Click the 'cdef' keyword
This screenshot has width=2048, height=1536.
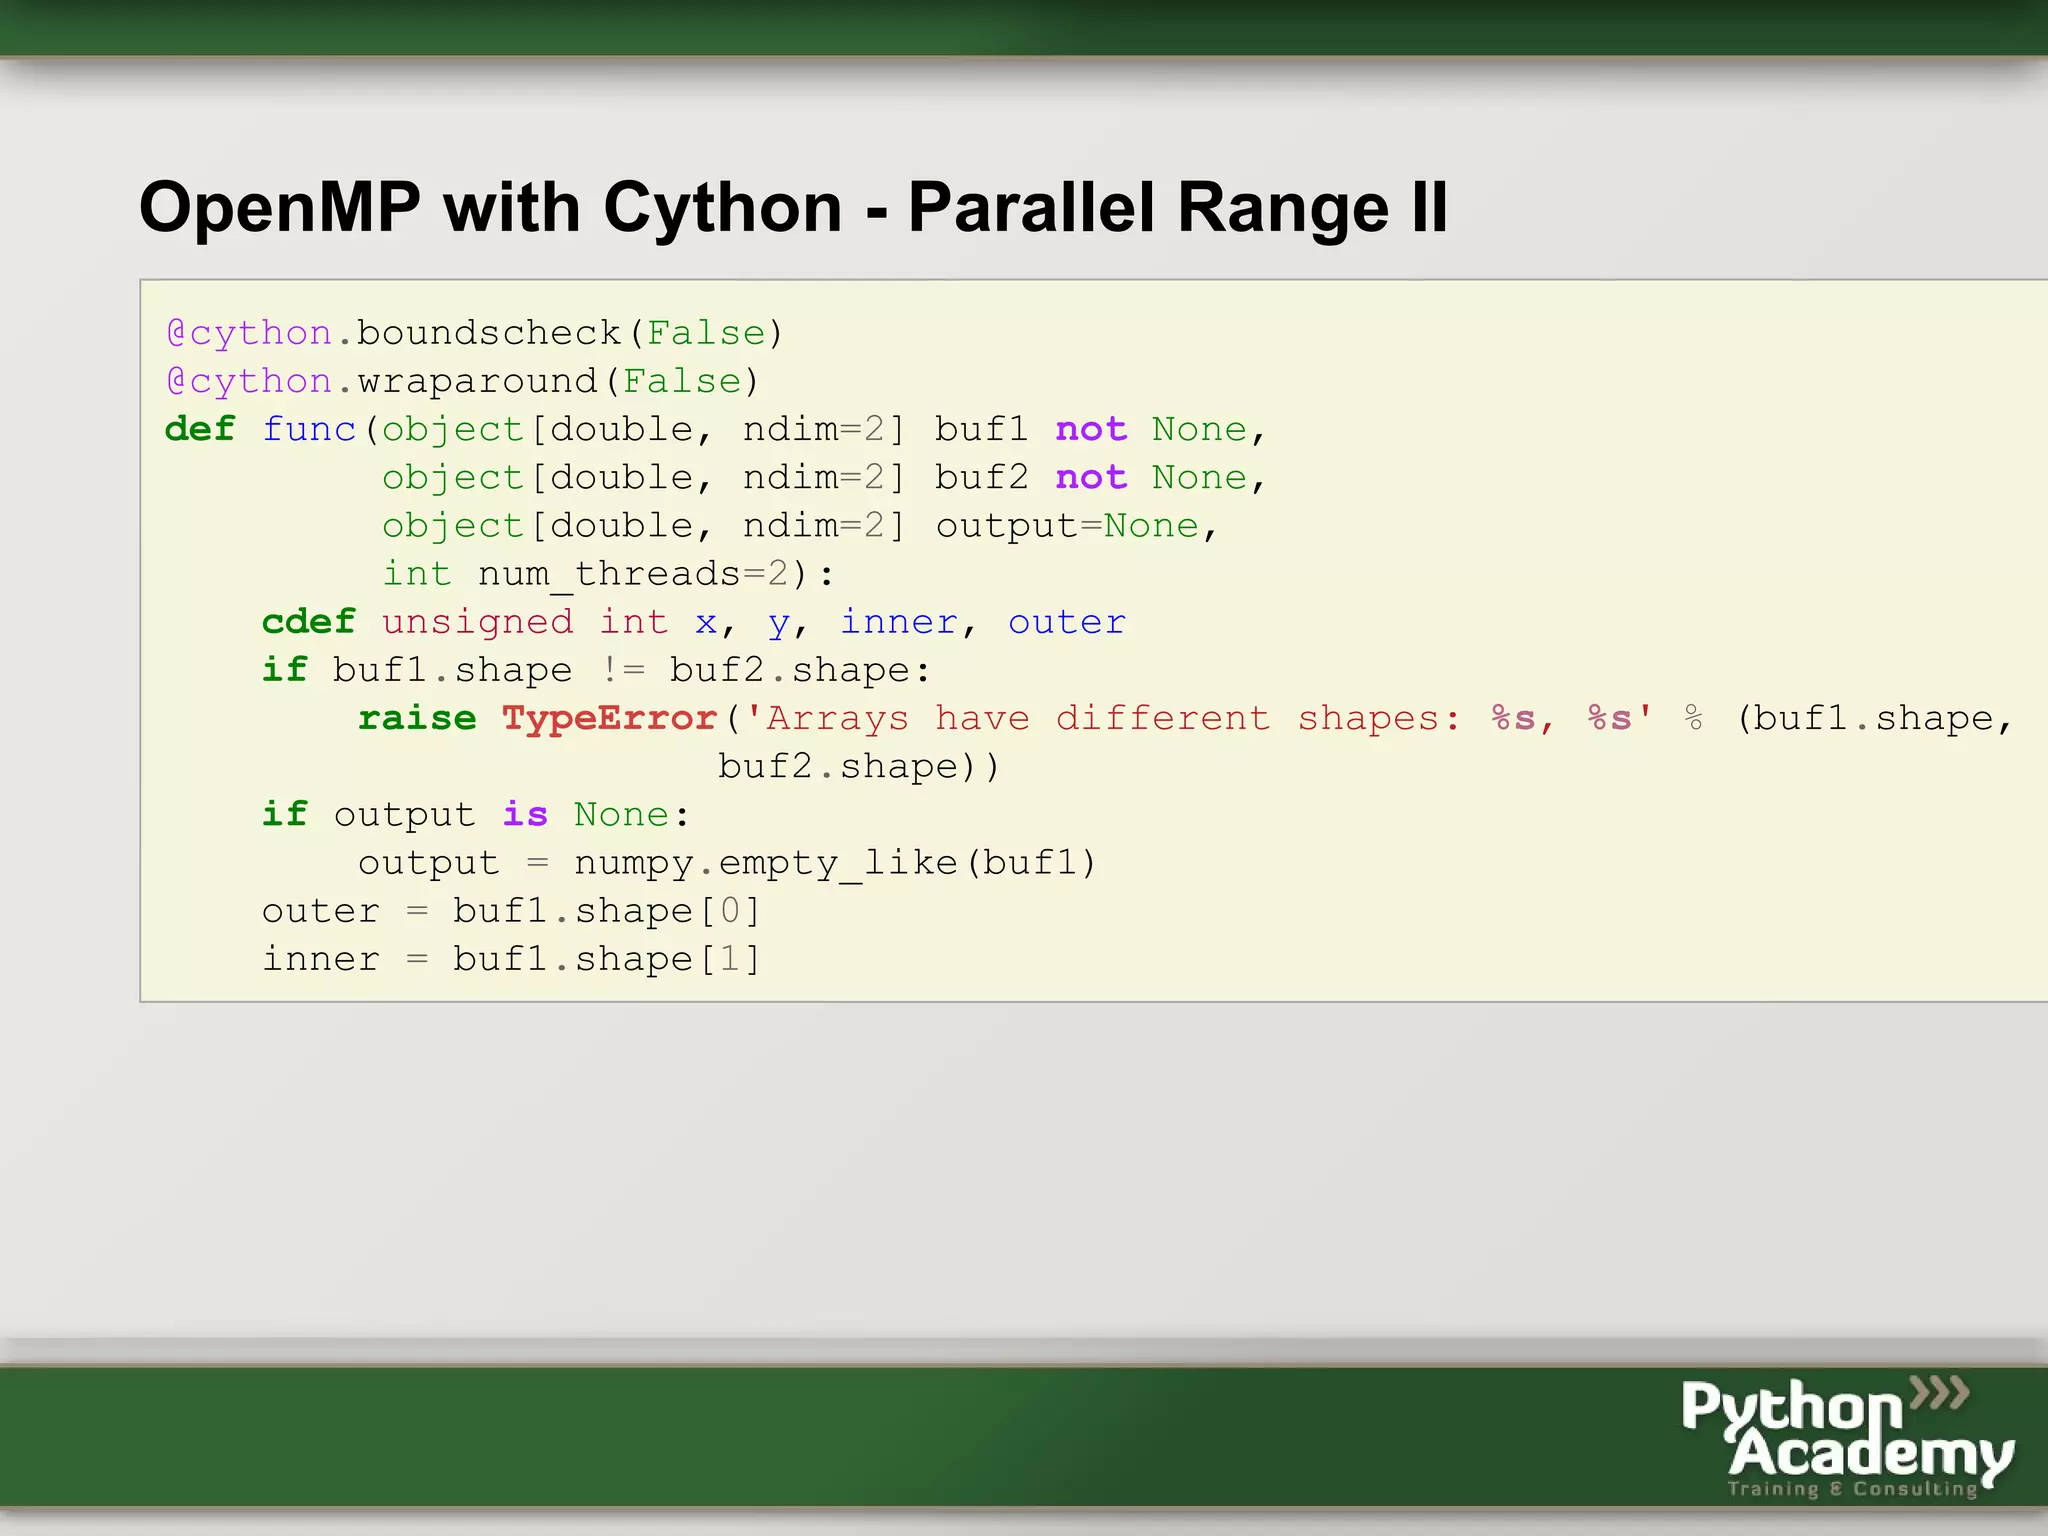(309, 621)
